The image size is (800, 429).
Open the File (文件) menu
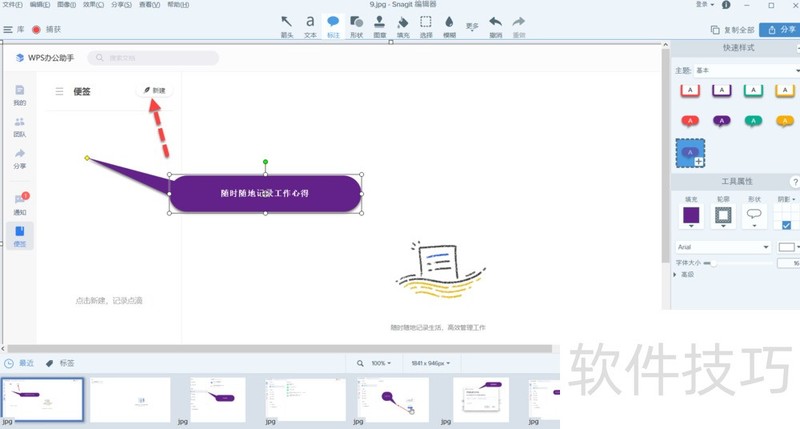(13, 5)
